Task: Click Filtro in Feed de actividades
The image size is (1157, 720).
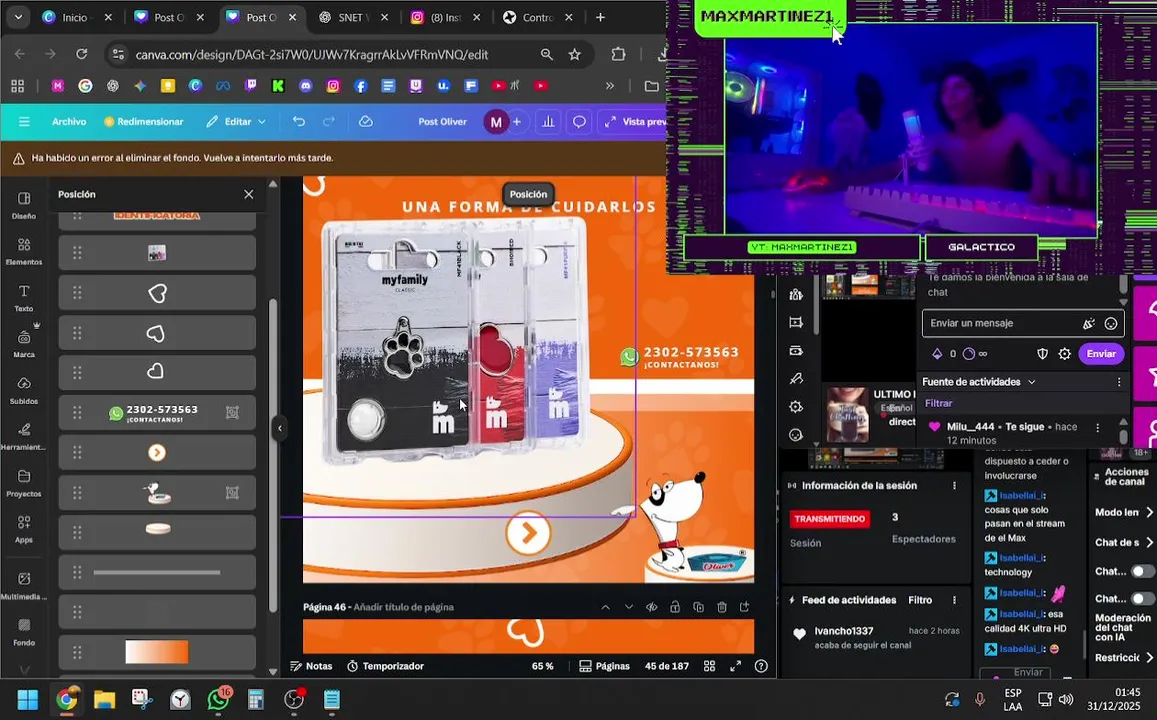Action: pos(920,600)
